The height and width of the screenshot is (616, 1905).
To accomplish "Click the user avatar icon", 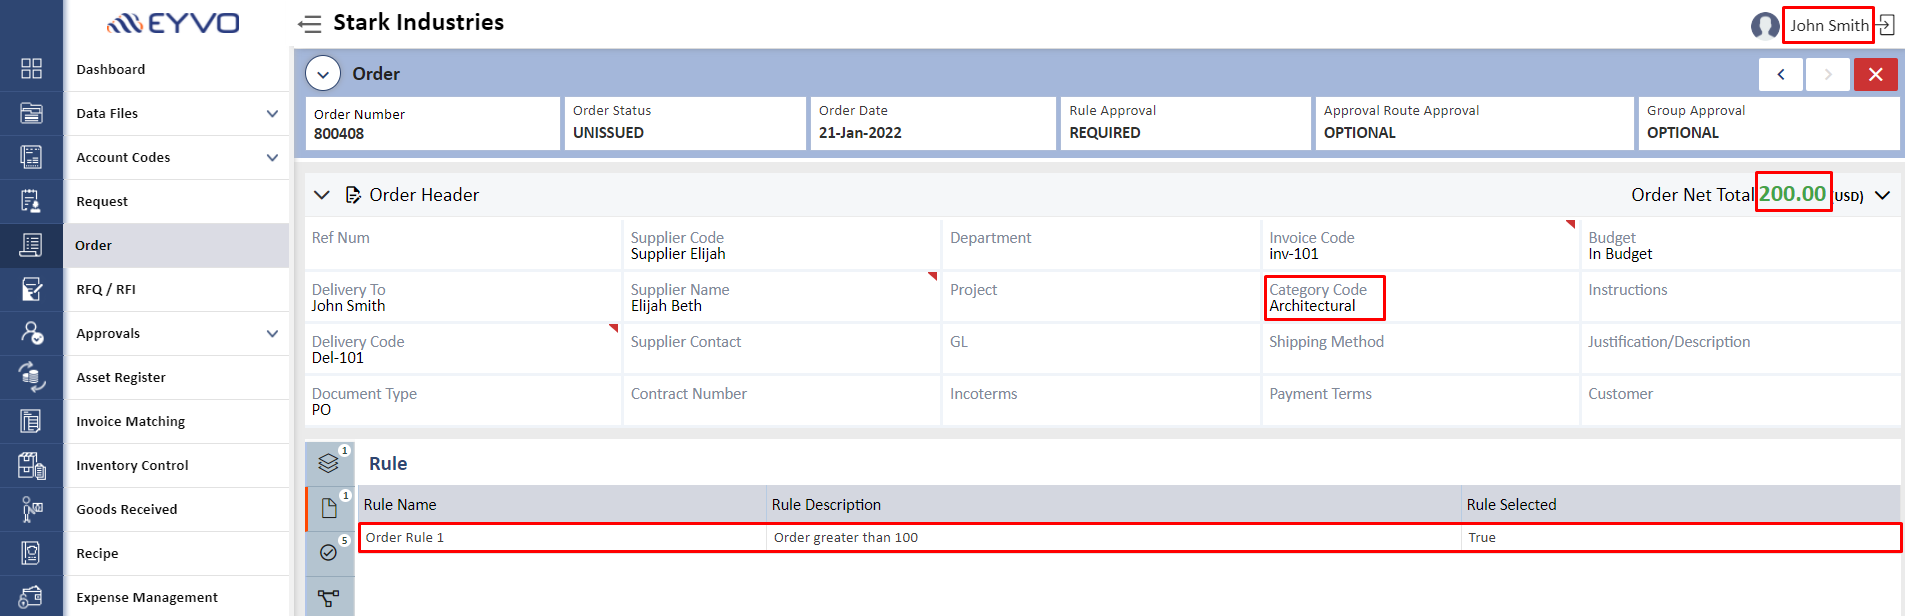I will point(1765,25).
